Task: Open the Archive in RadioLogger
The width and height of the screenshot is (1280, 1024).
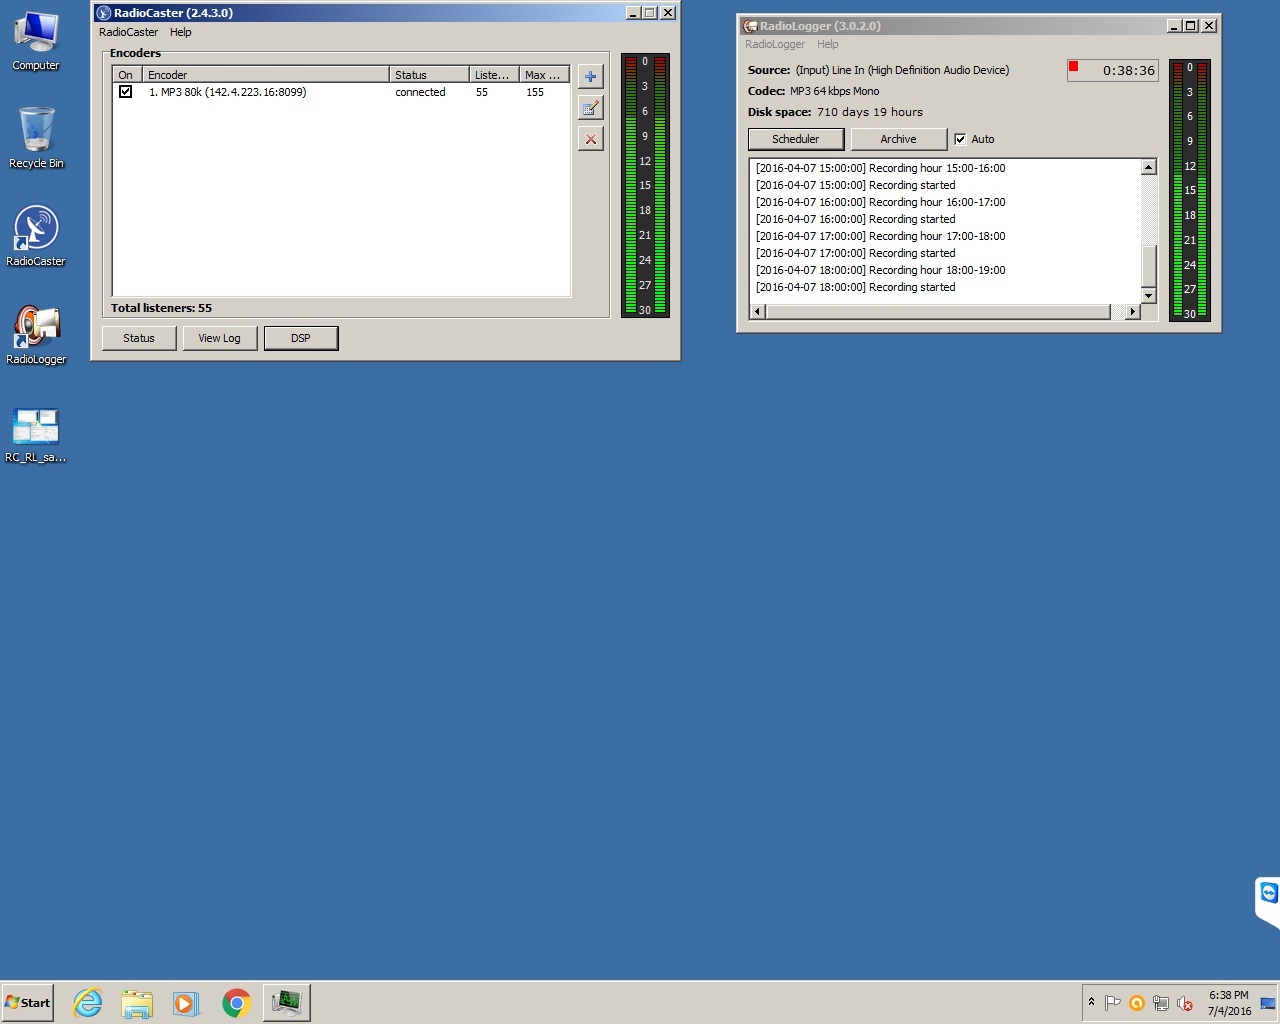Action: coord(898,139)
